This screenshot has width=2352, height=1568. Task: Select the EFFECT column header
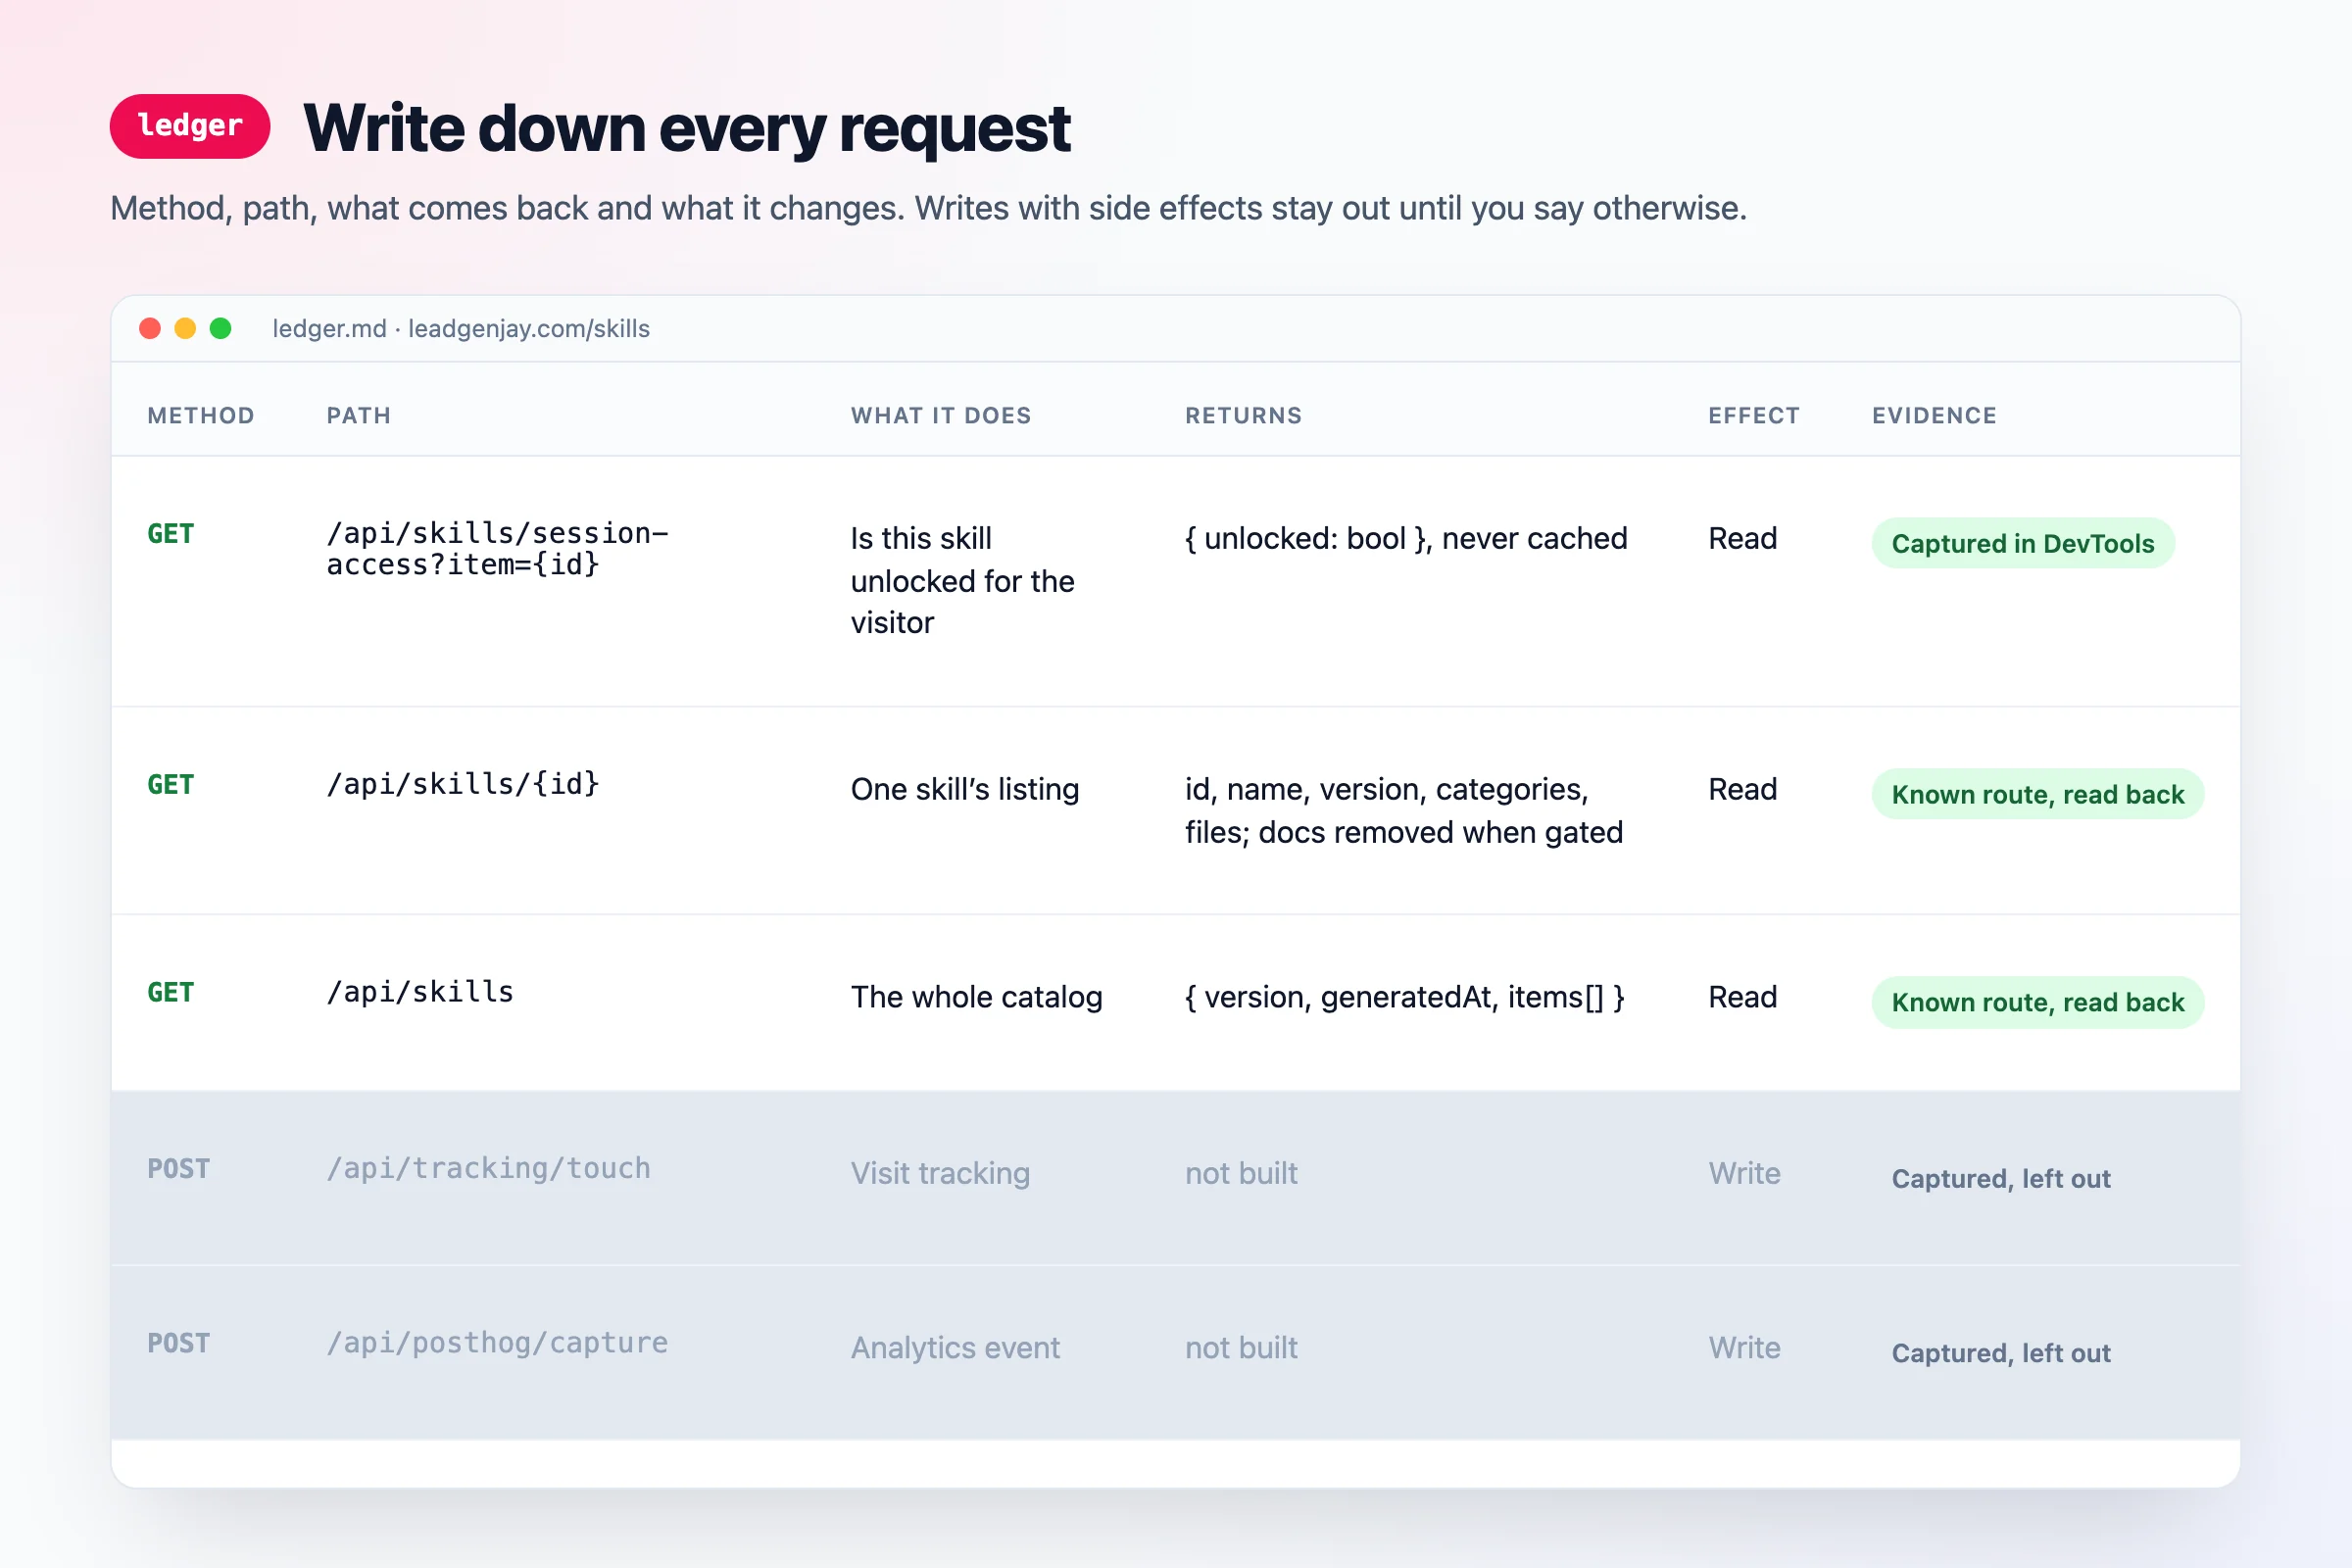tap(1754, 416)
